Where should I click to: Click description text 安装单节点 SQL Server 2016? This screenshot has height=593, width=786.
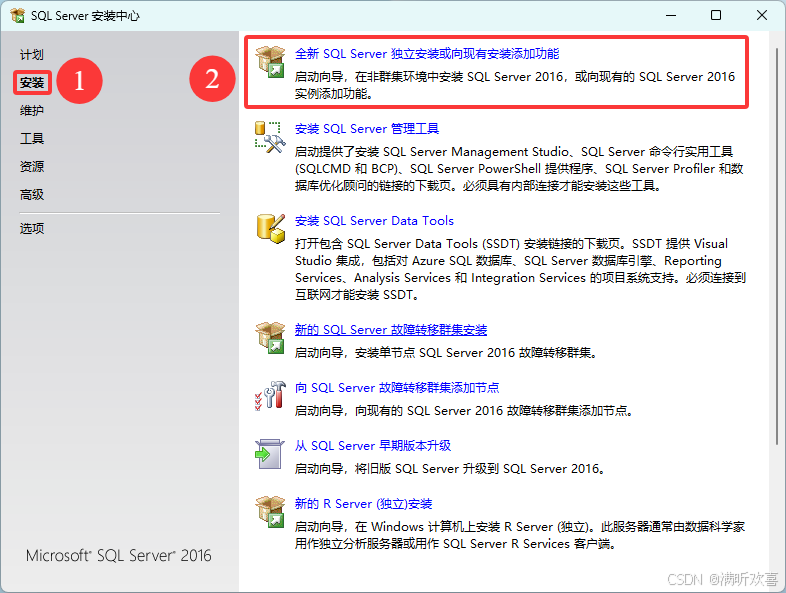click(x=446, y=353)
